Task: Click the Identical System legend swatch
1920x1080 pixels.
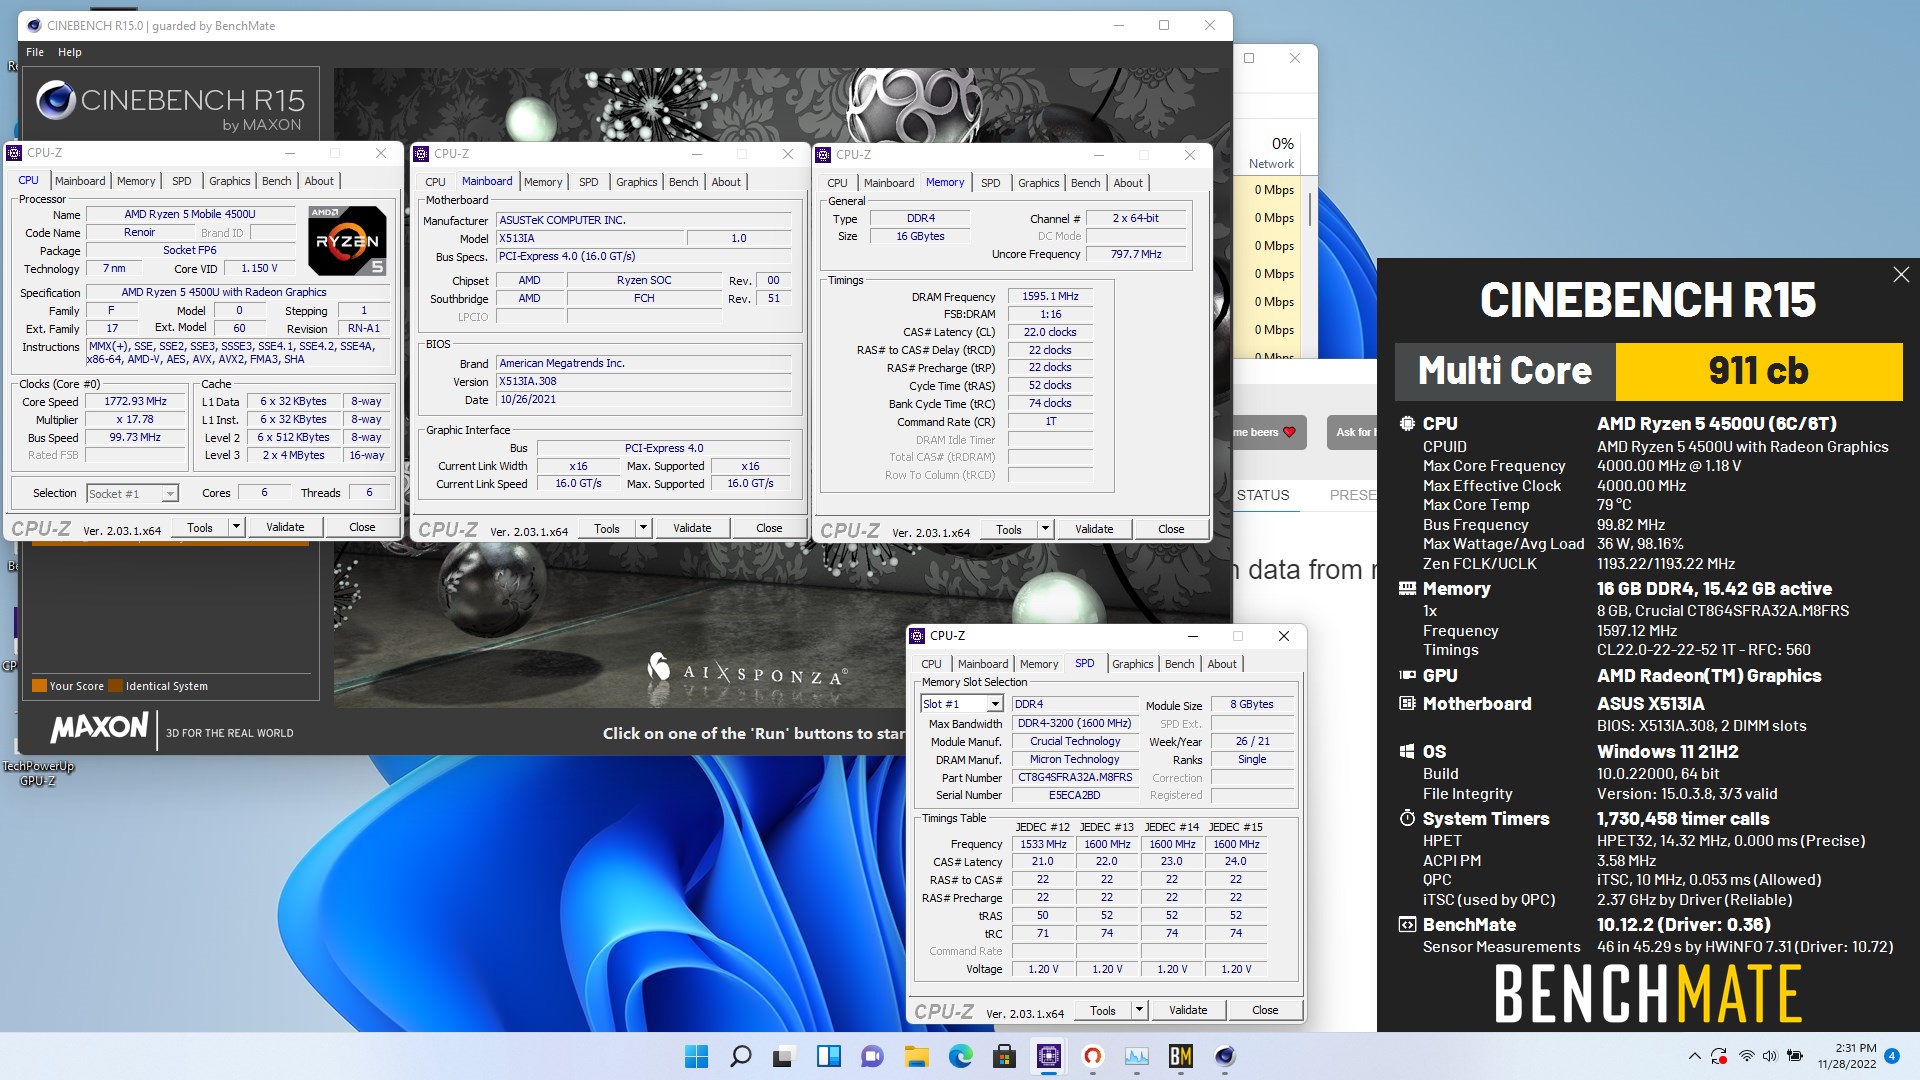Action: (116, 686)
